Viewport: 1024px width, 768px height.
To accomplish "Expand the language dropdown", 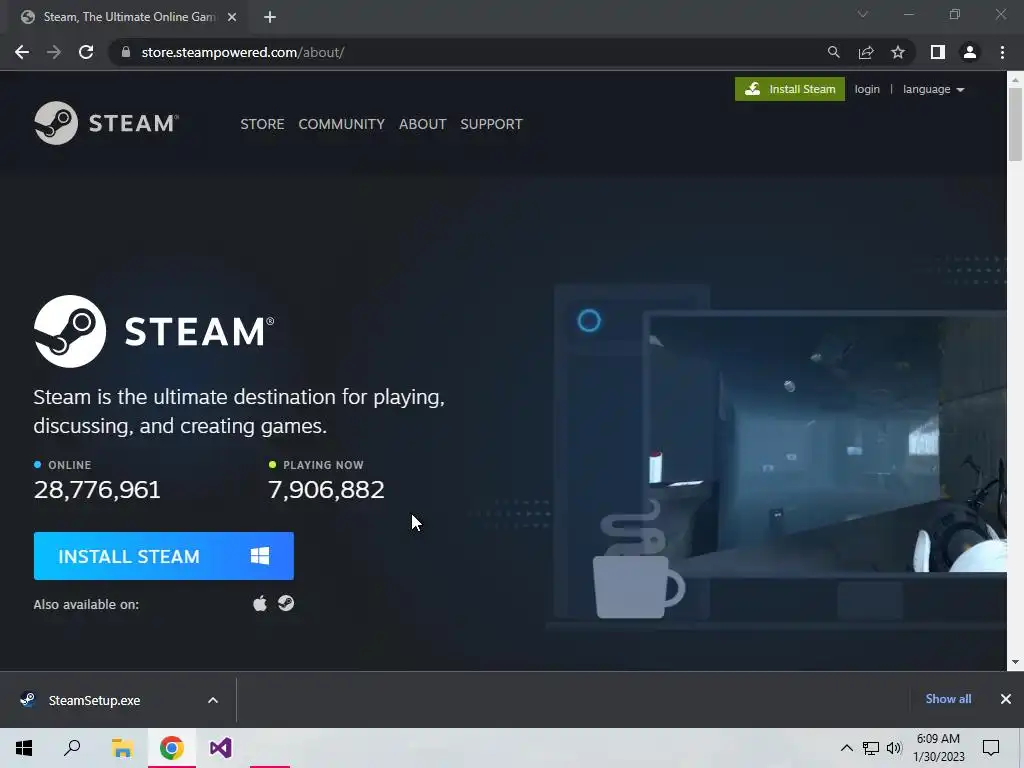I will pyautogui.click(x=933, y=89).
